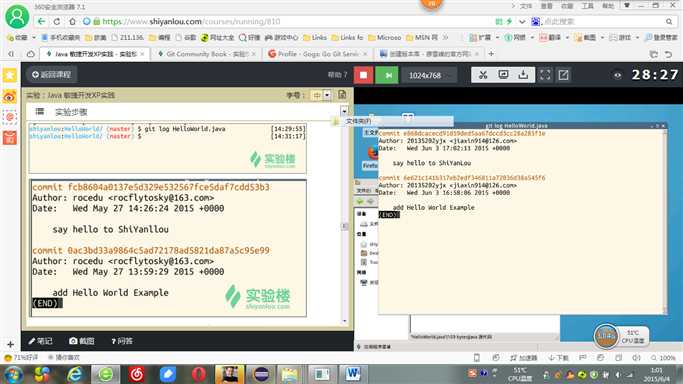Click the Windows Start button
This screenshot has height=384, width=683.
click(13, 374)
